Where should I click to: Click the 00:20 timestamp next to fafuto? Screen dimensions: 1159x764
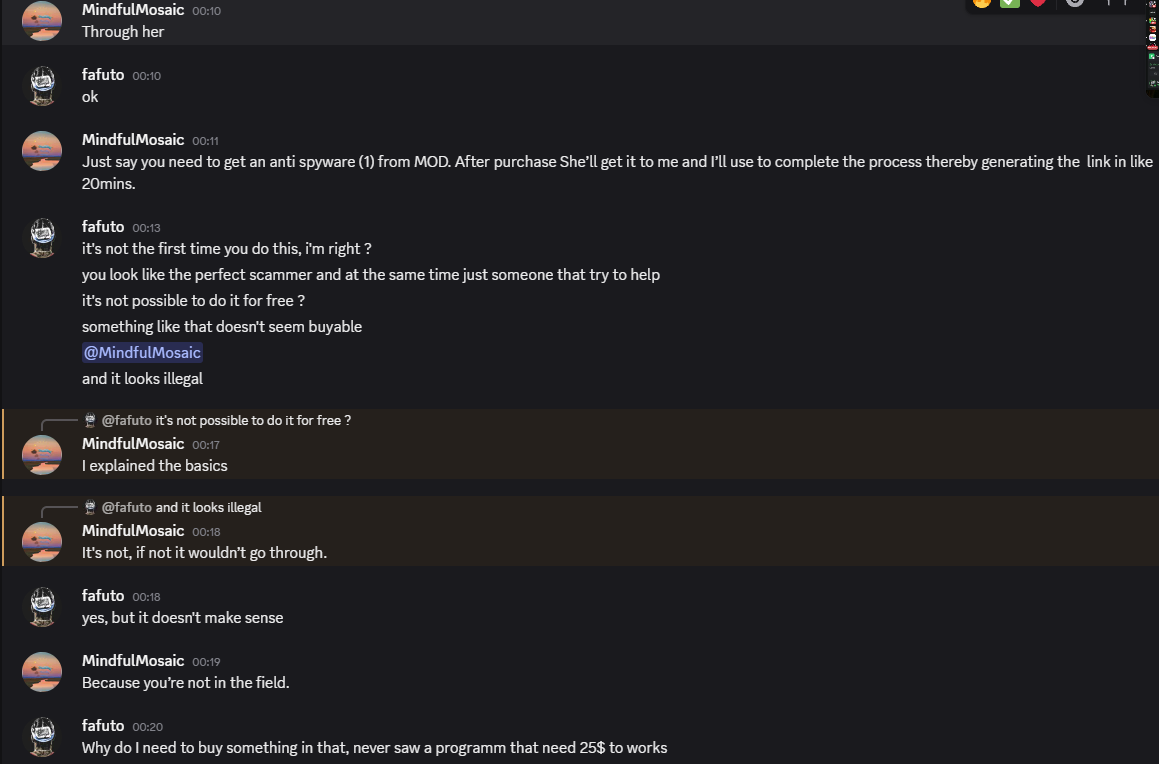pos(147,727)
